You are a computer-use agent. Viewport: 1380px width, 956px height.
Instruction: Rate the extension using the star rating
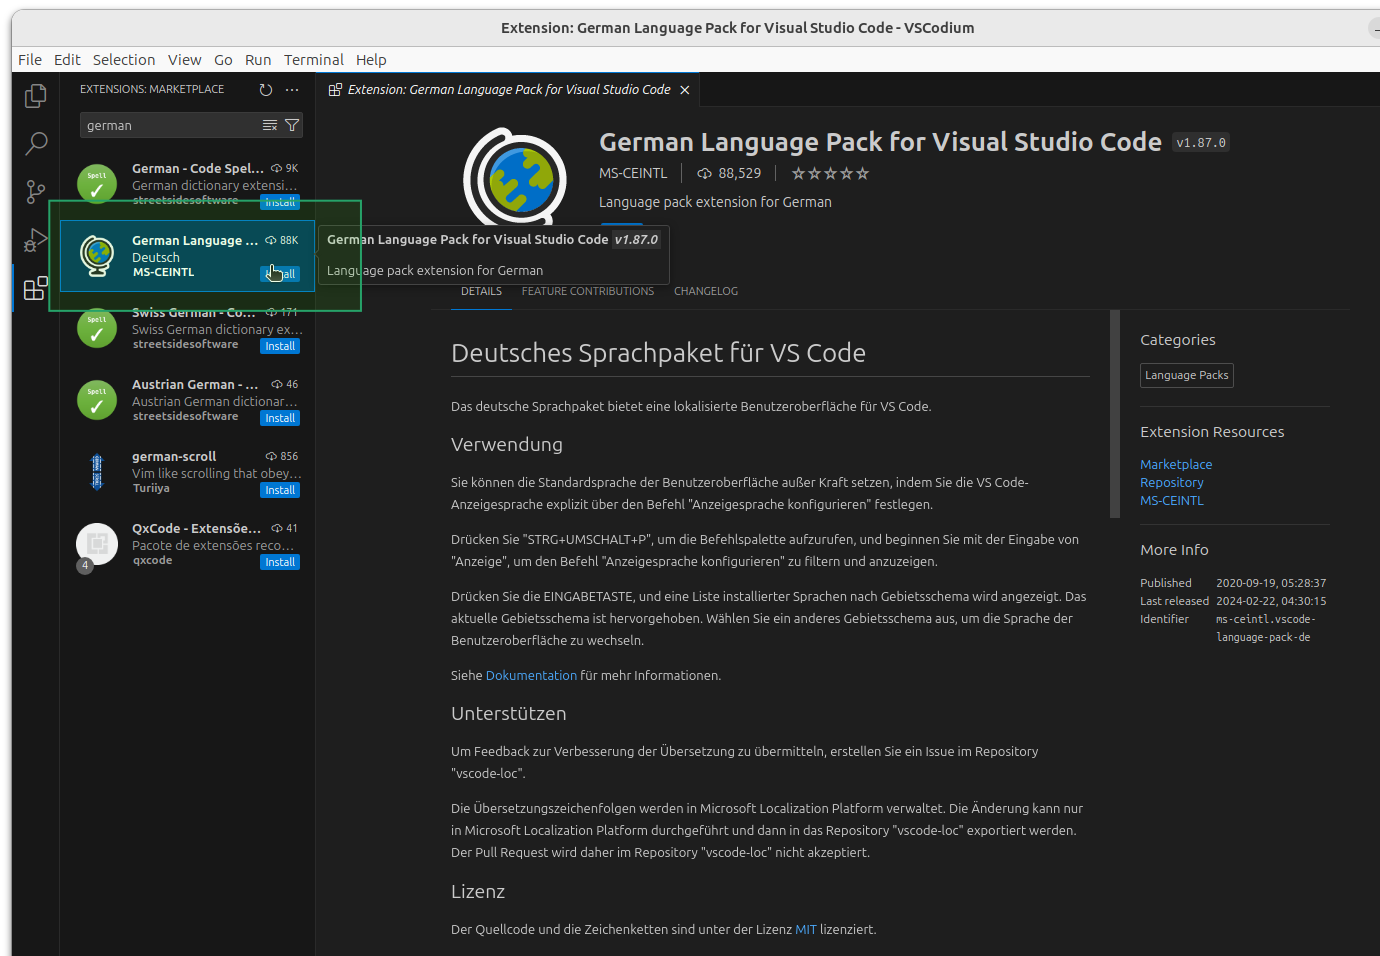tap(829, 173)
